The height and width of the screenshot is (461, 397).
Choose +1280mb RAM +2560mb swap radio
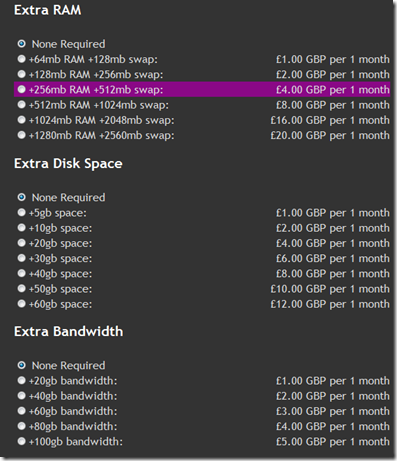coord(22,135)
